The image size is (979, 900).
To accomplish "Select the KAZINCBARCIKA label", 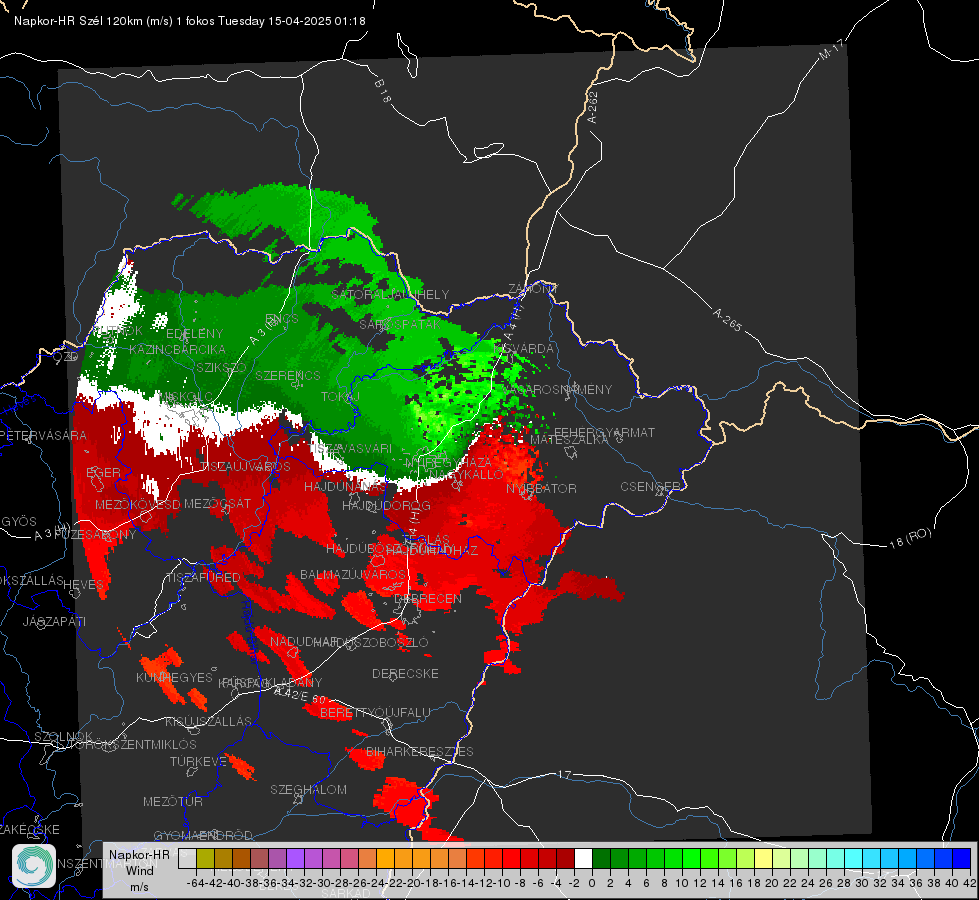I will (177, 349).
